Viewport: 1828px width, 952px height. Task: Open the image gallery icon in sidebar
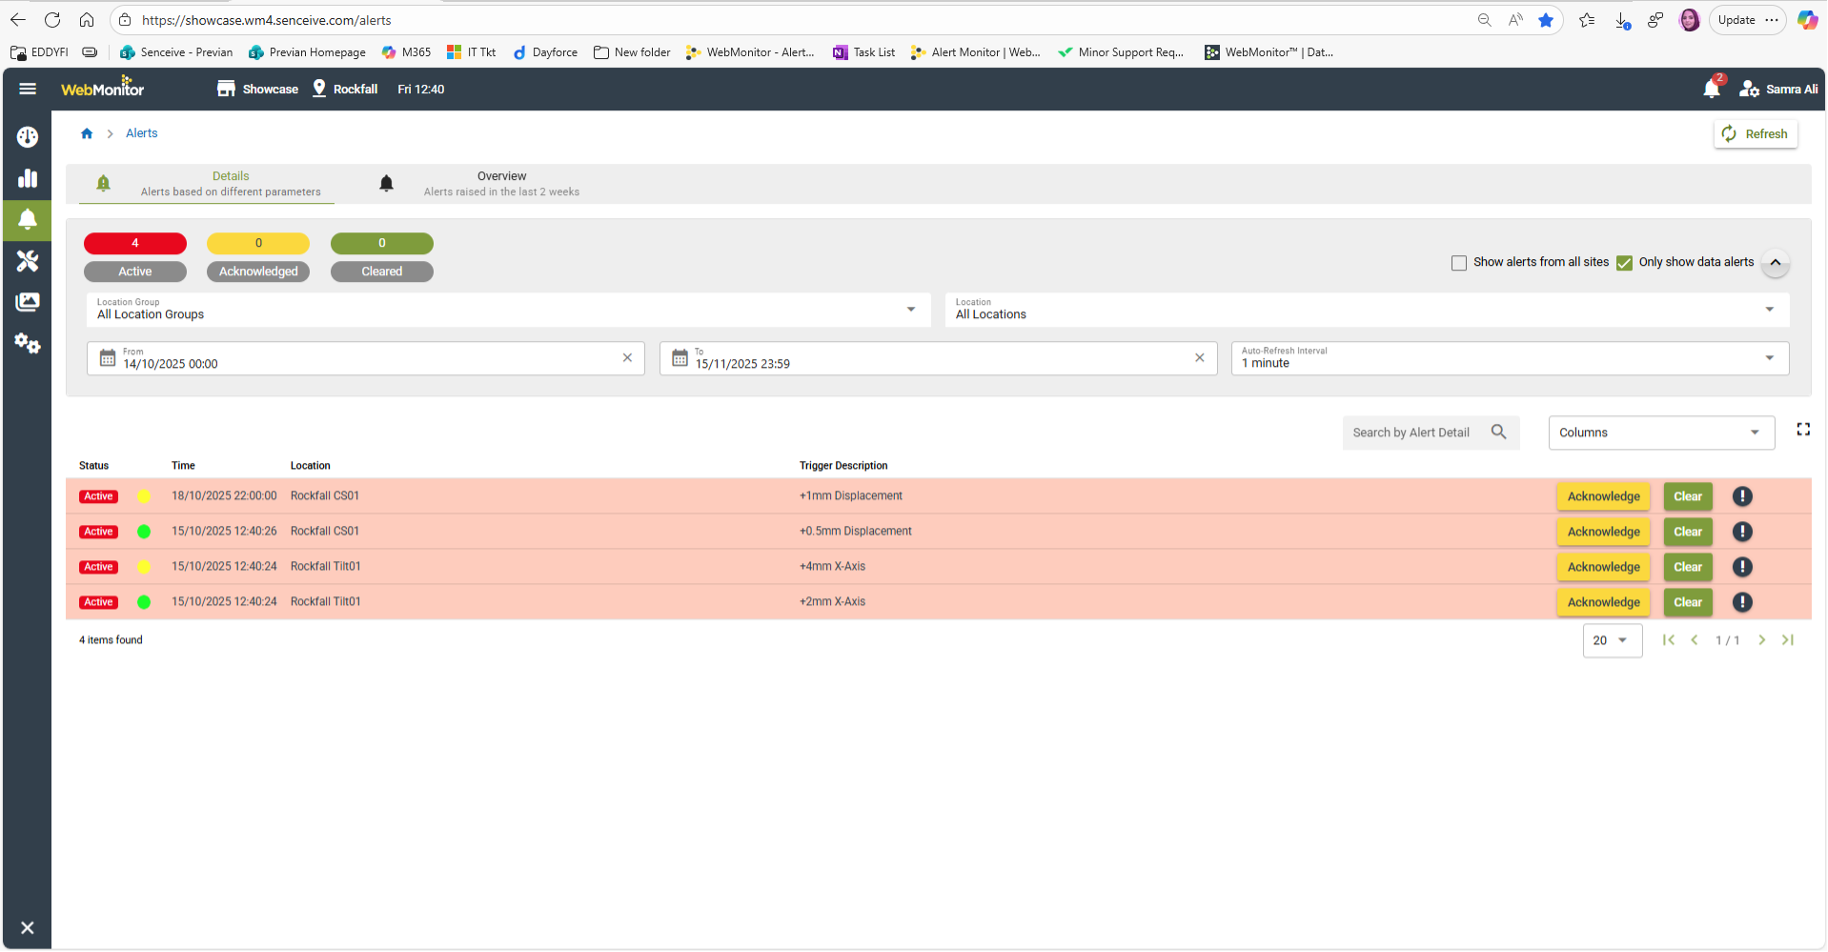pyautogui.click(x=27, y=302)
